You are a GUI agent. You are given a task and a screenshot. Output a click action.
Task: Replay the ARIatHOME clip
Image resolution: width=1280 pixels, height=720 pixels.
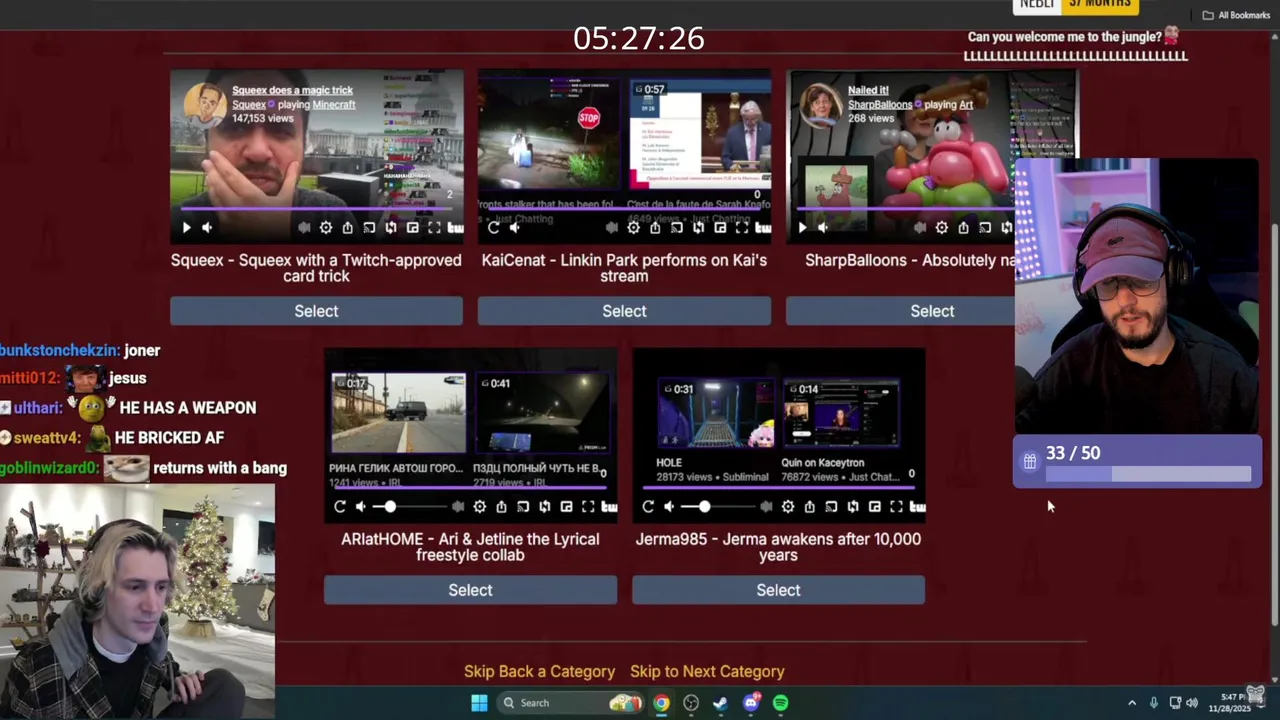[340, 507]
